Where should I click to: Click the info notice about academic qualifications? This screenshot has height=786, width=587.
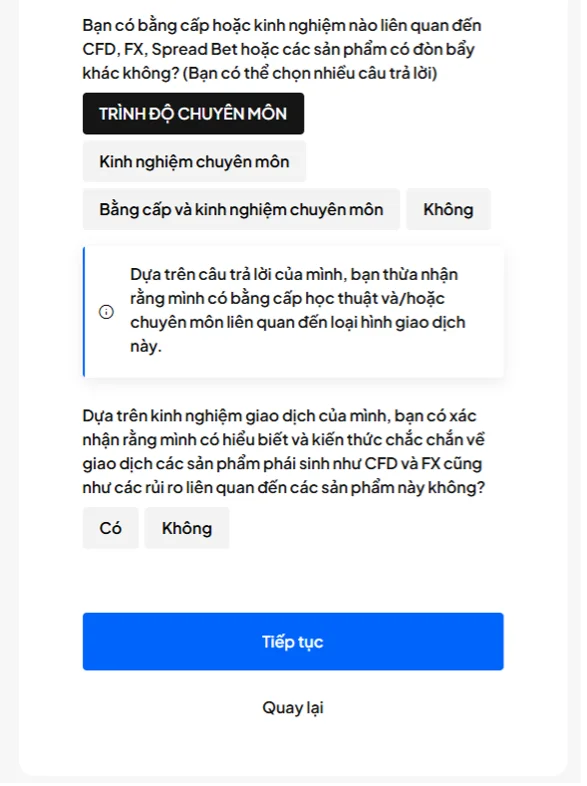[293, 311]
